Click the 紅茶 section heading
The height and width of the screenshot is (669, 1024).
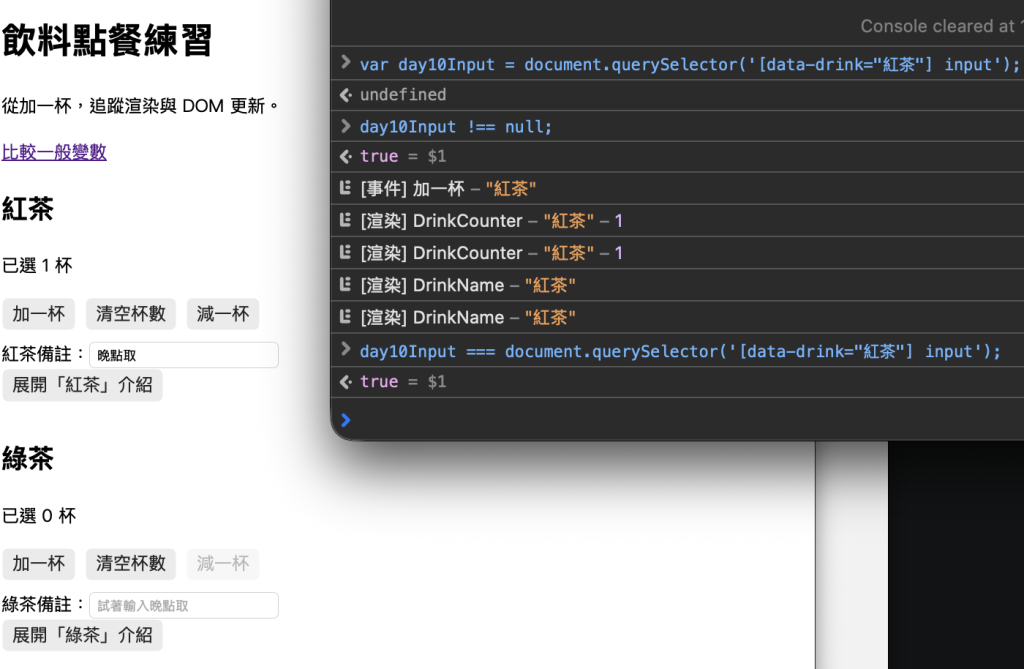[28, 209]
